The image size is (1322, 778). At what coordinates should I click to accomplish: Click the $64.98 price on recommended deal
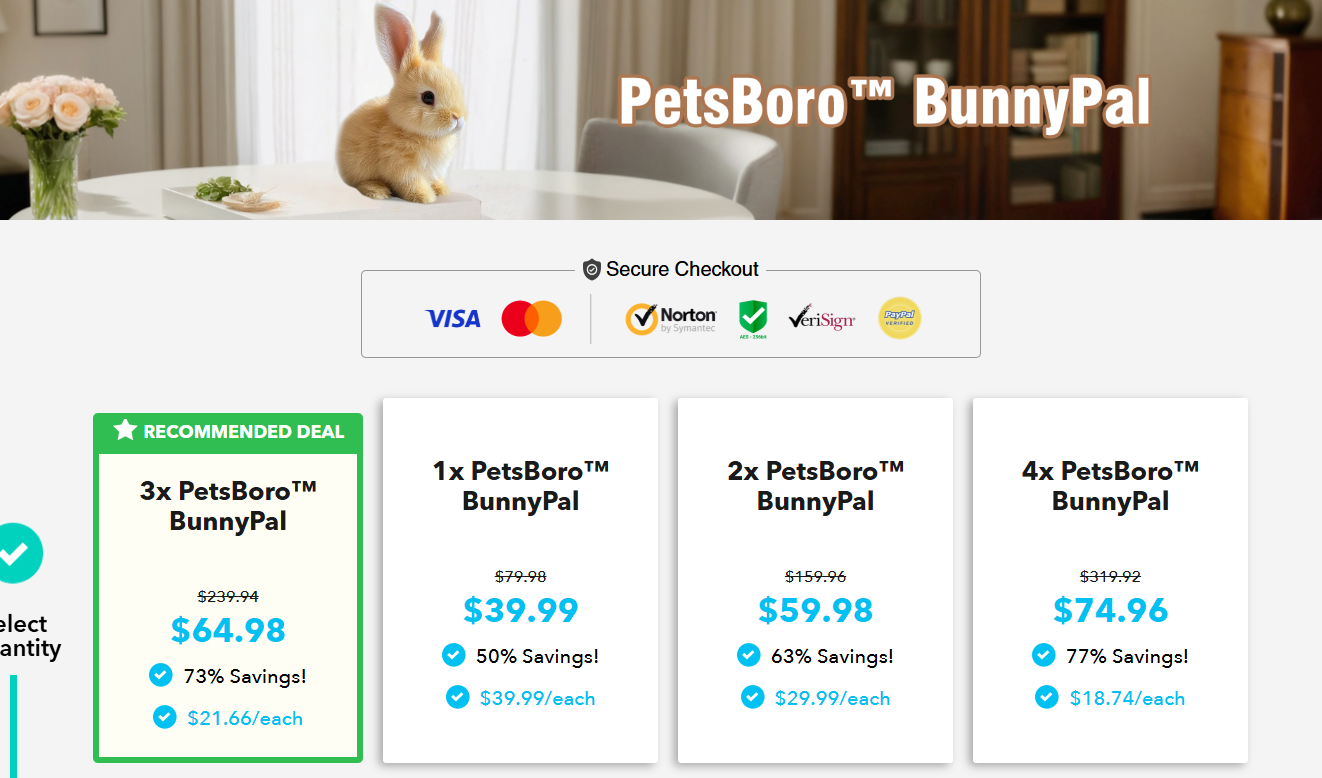coord(228,630)
